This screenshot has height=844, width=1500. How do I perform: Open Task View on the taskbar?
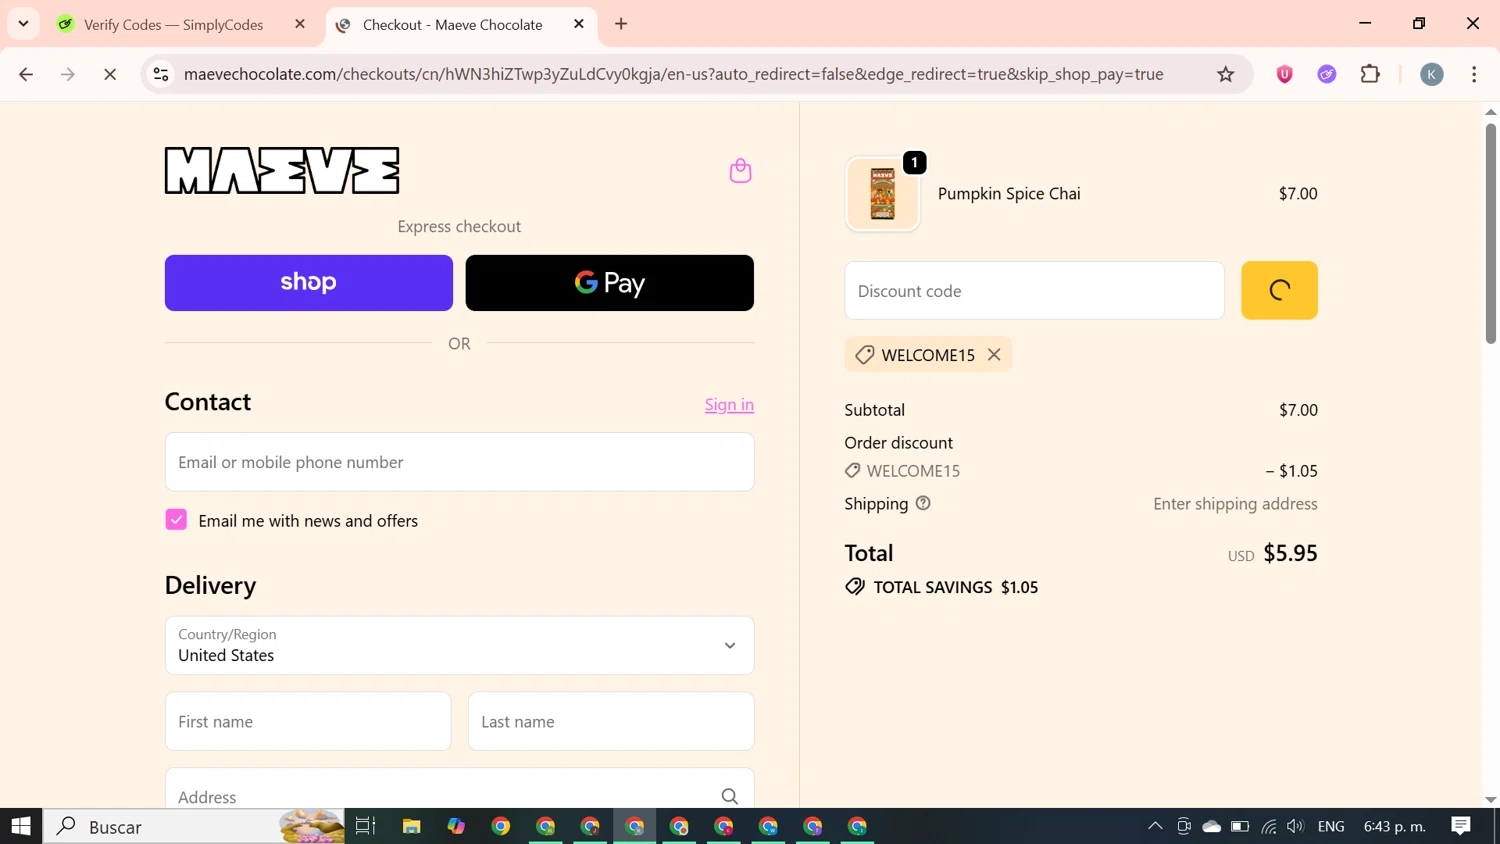[x=366, y=826]
